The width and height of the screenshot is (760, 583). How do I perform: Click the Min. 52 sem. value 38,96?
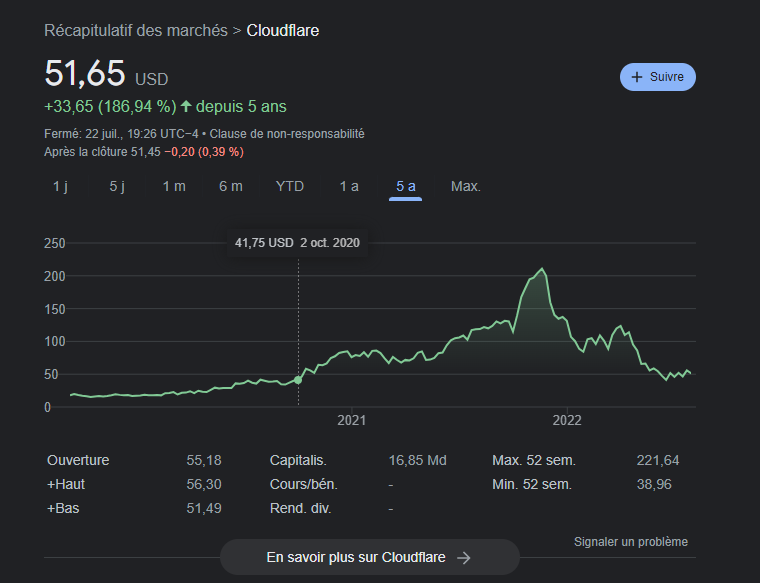[654, 484]
